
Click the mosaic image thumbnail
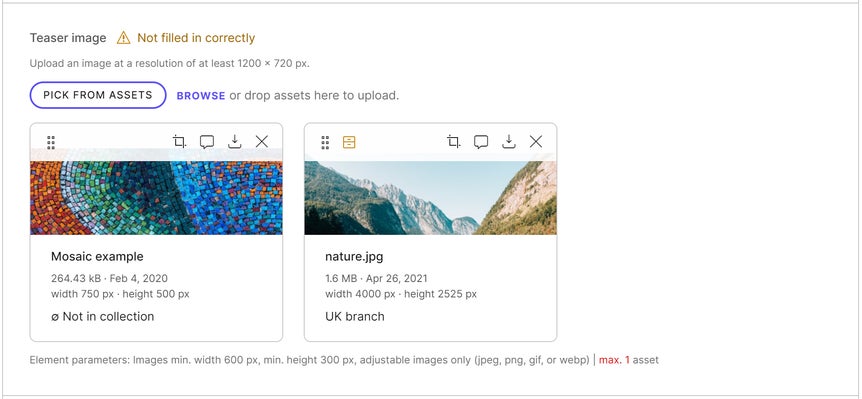tap(156, 197)
